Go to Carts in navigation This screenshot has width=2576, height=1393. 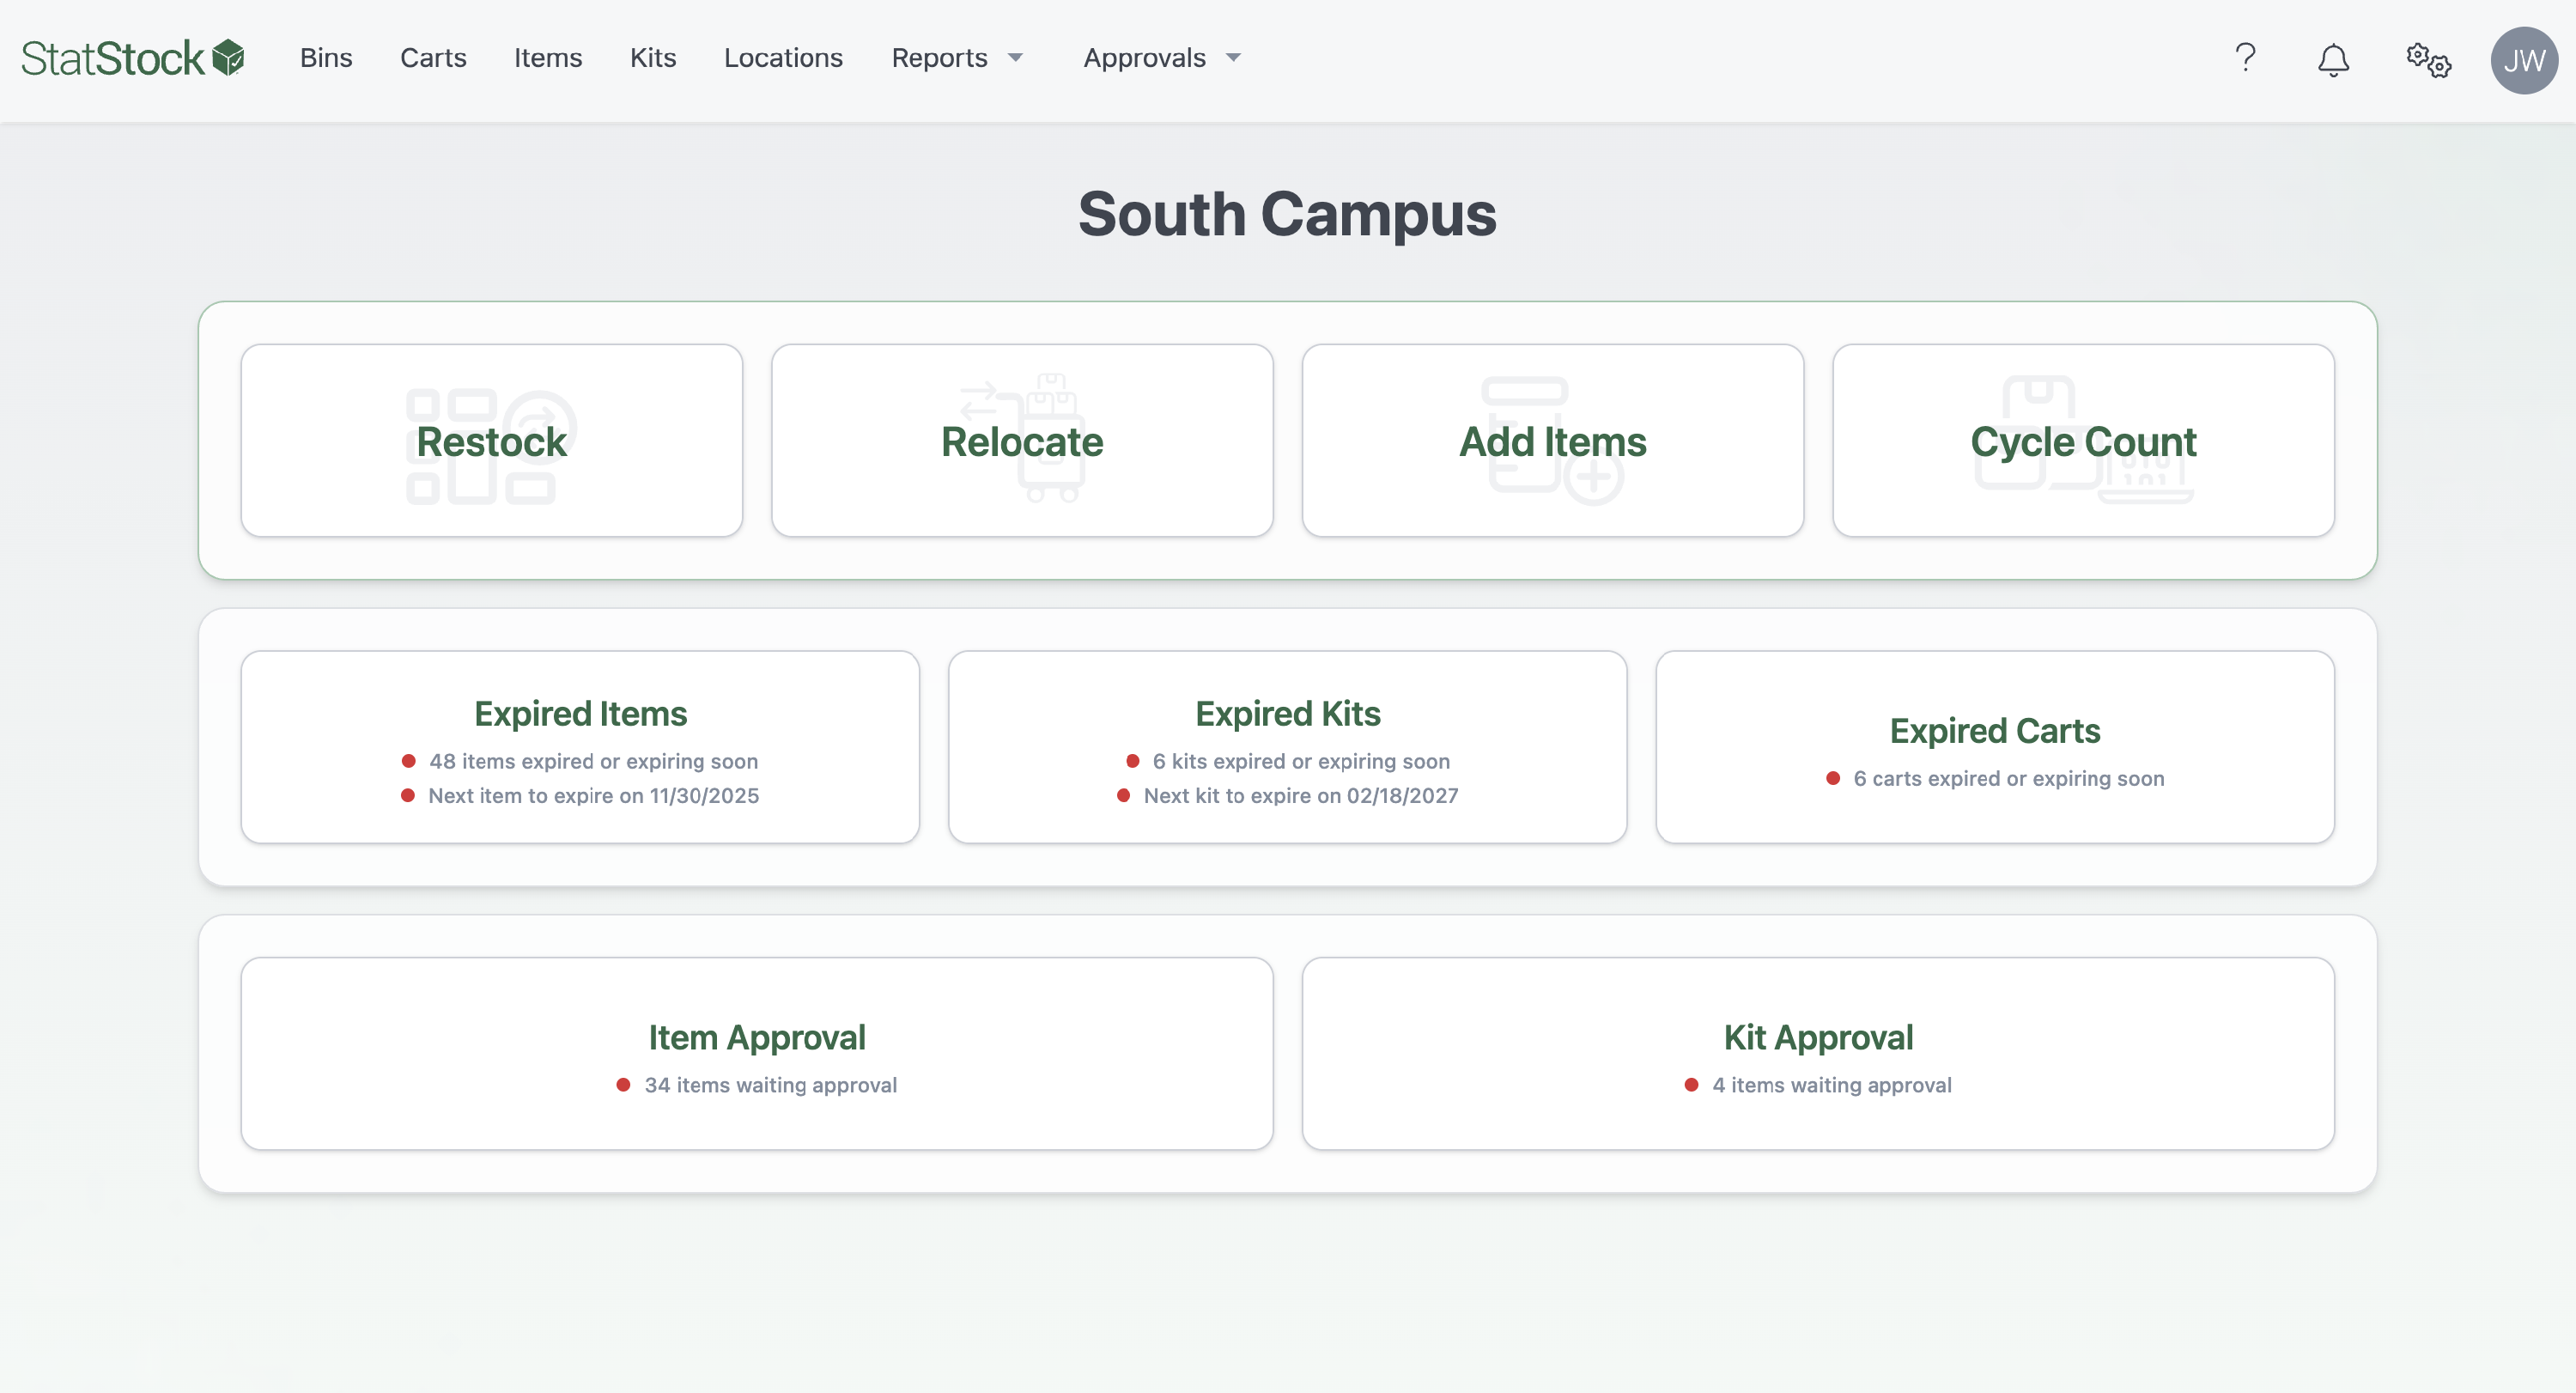[x=433, y=58]
